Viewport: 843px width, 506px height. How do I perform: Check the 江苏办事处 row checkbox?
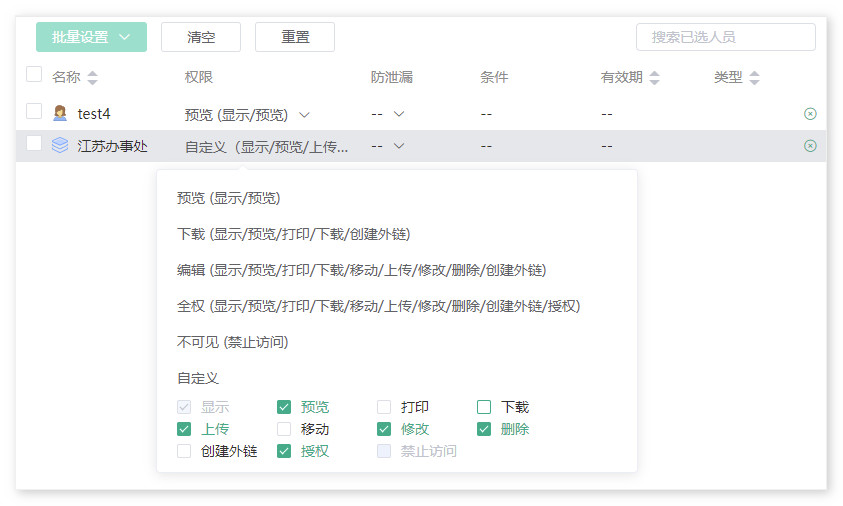(x=34, y=144)
